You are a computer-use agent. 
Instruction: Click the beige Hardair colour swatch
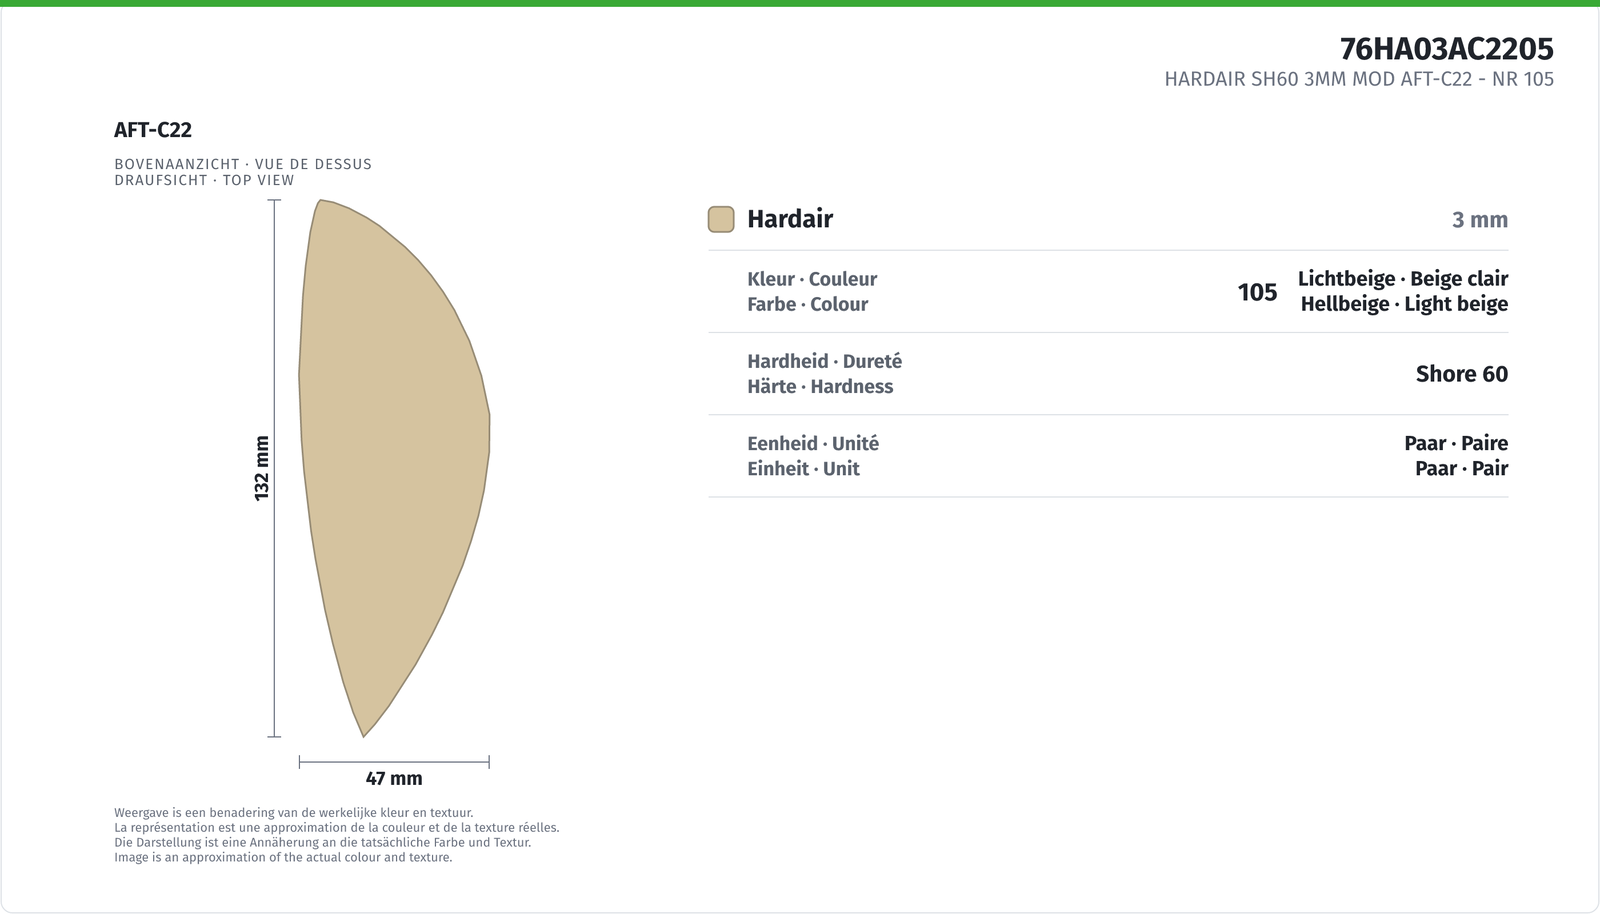pyautogui.click(x=721, y=219)
